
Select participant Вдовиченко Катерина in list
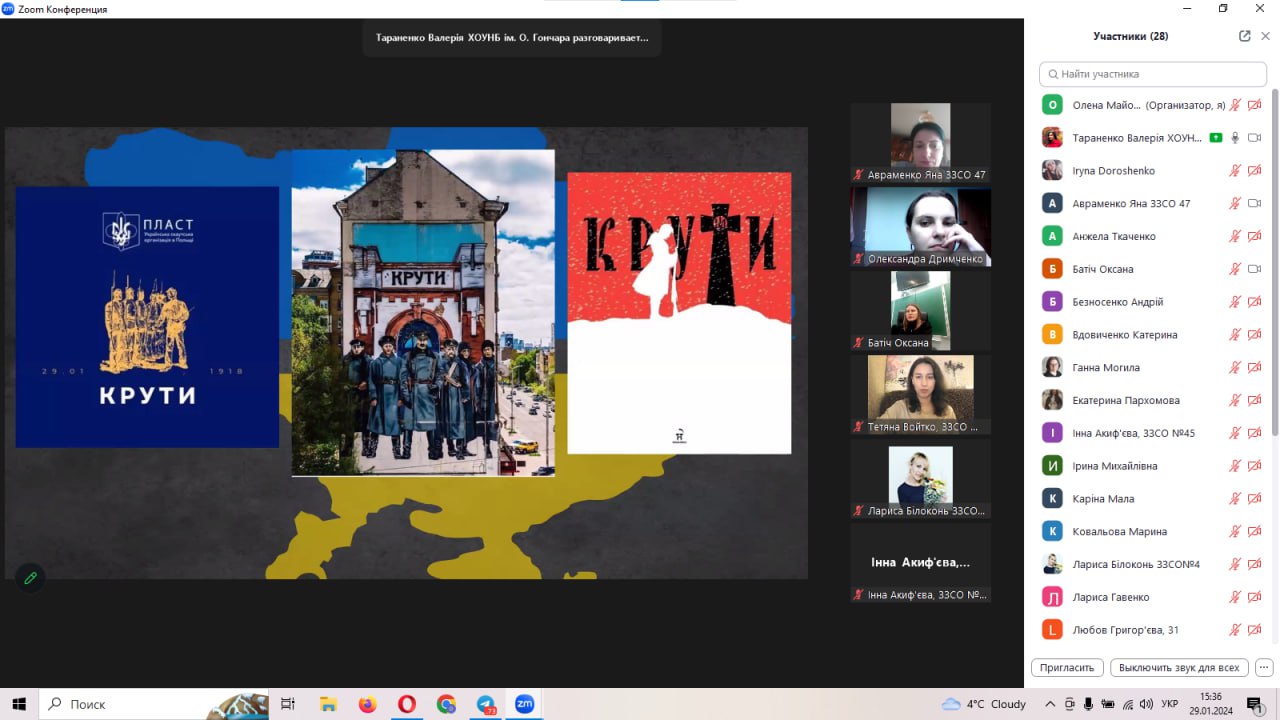point(1151,335)
